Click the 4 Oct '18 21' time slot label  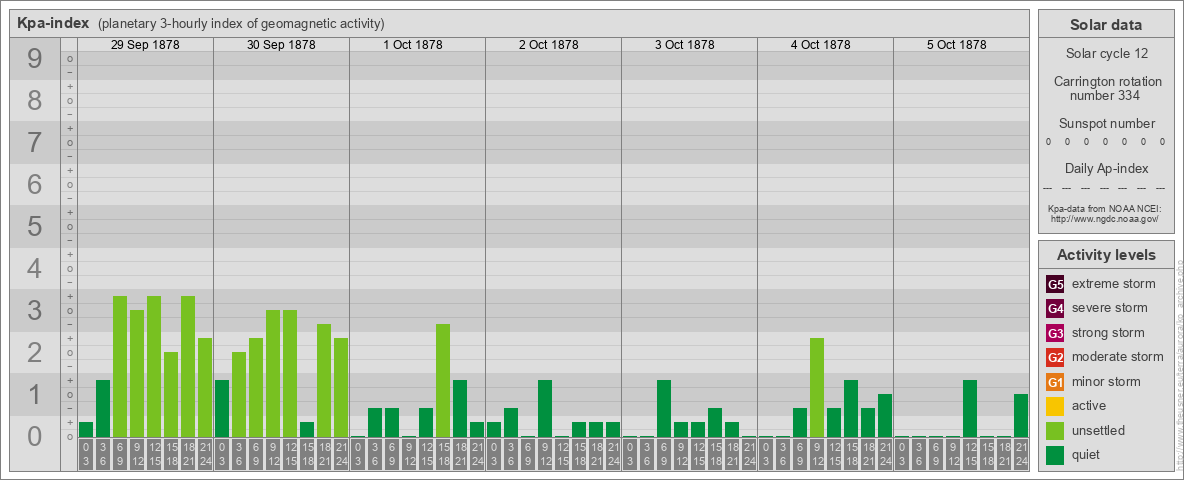pos(868,454)
